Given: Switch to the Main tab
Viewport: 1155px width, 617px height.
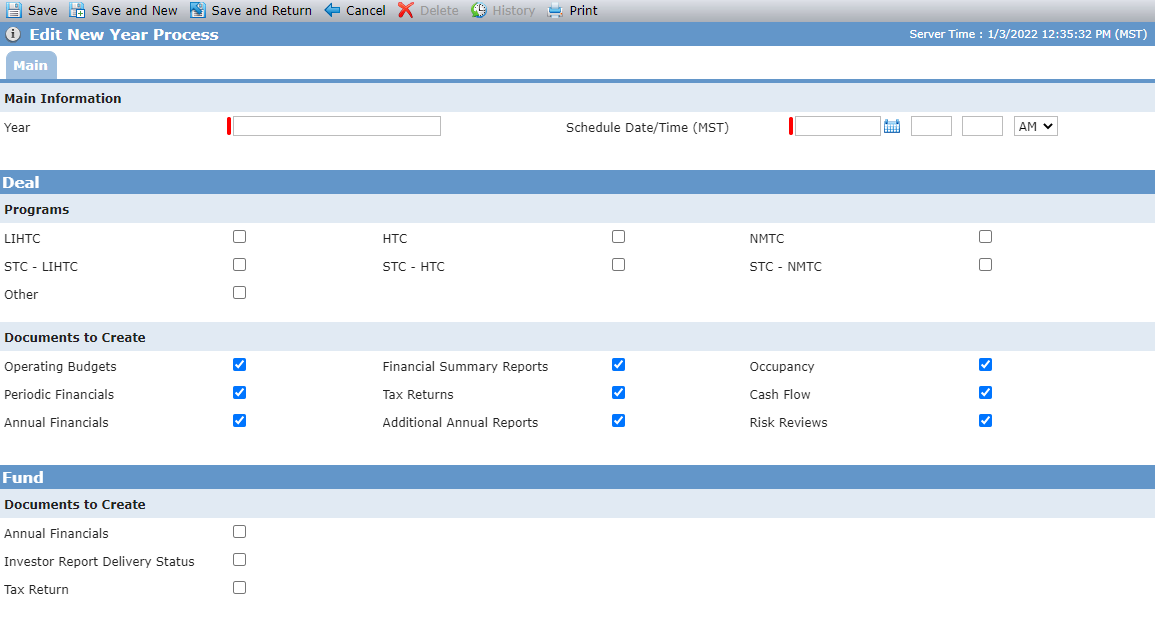Looking at the screenshot, I should 30,65.
